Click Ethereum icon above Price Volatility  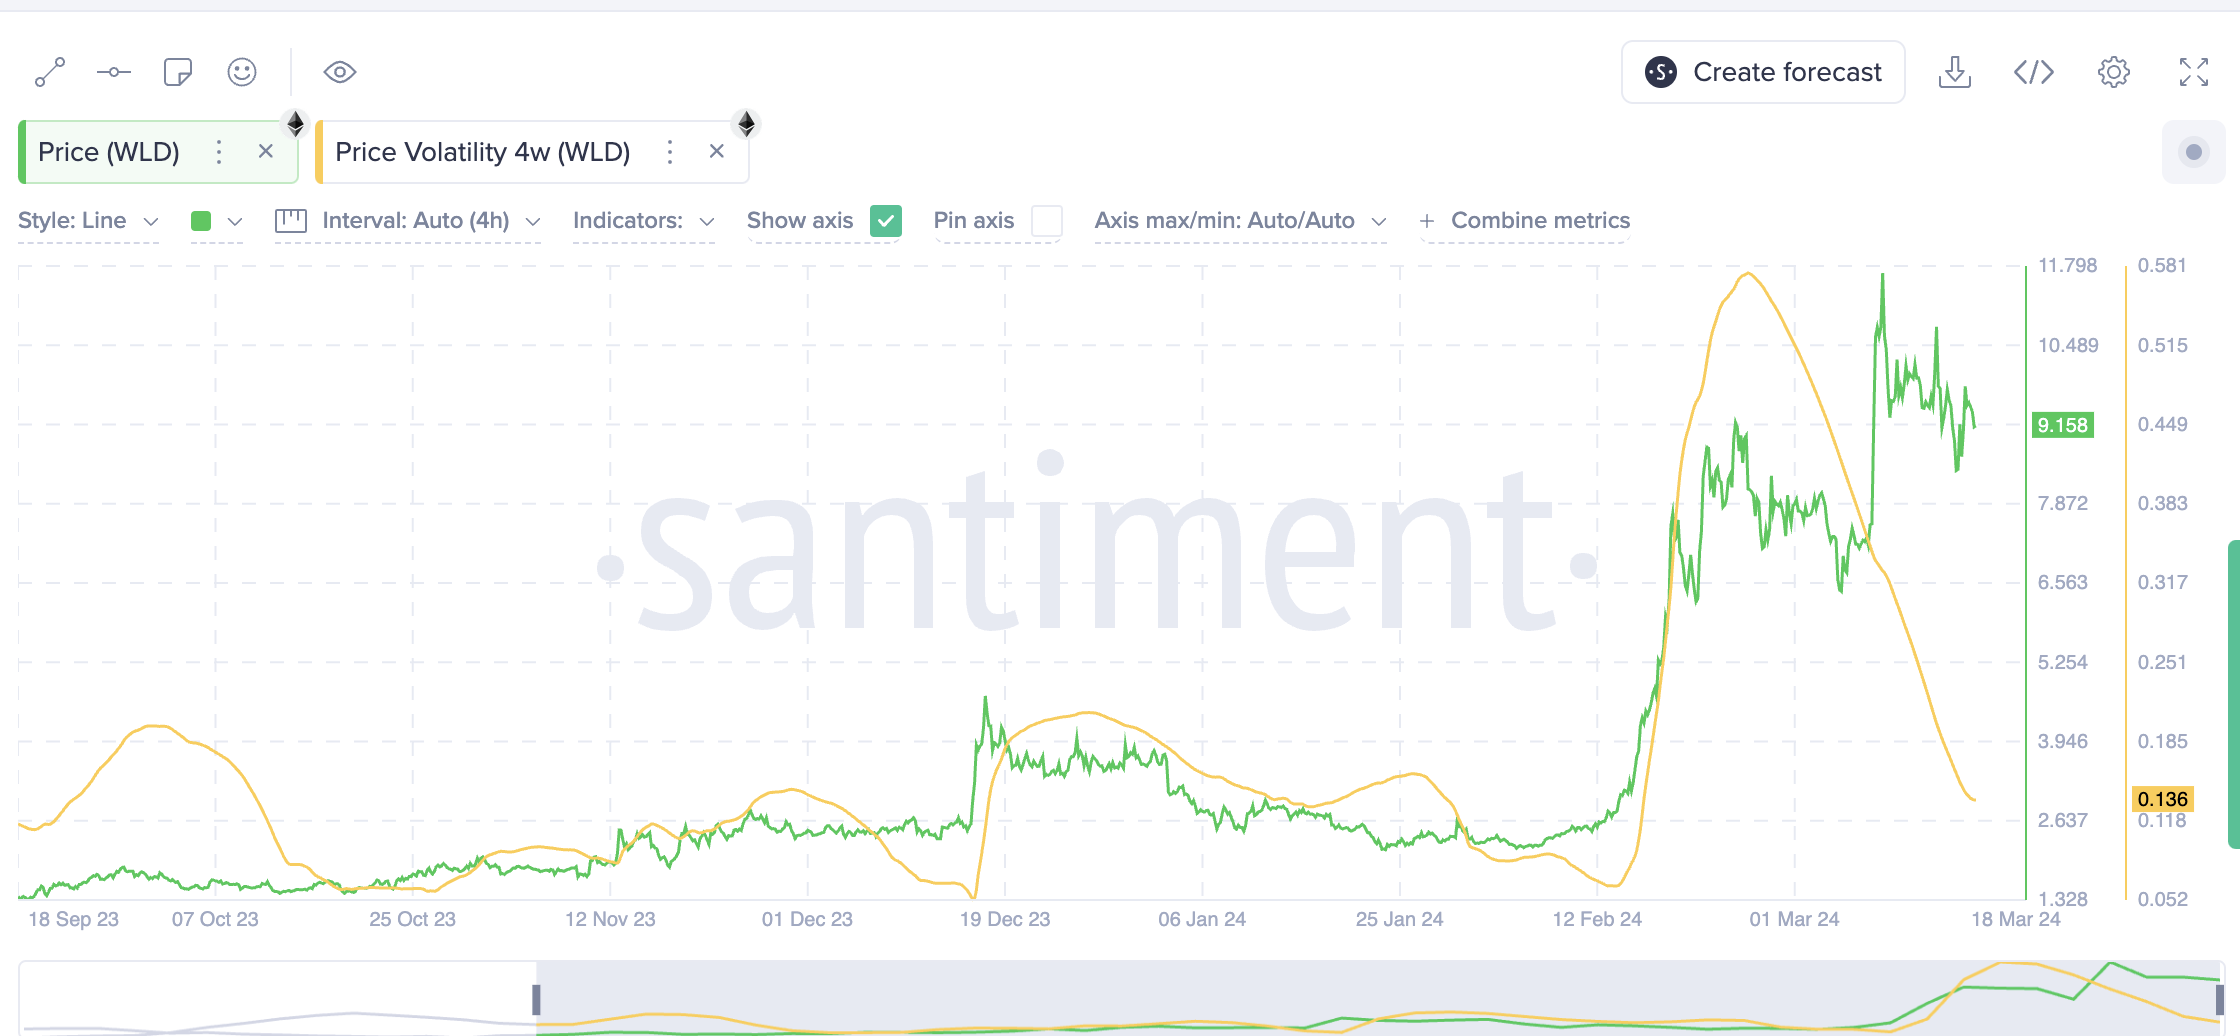[747, 123]
